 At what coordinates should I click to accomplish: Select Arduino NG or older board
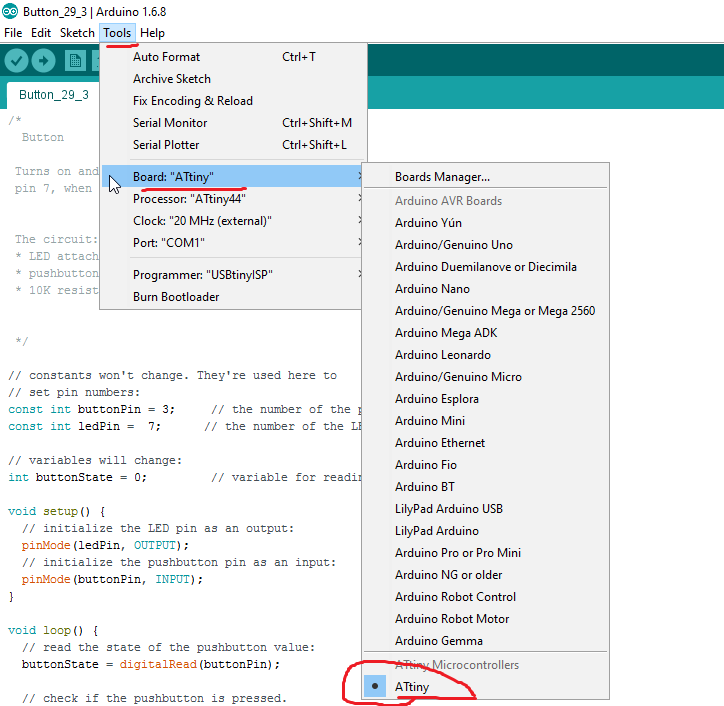485,575
